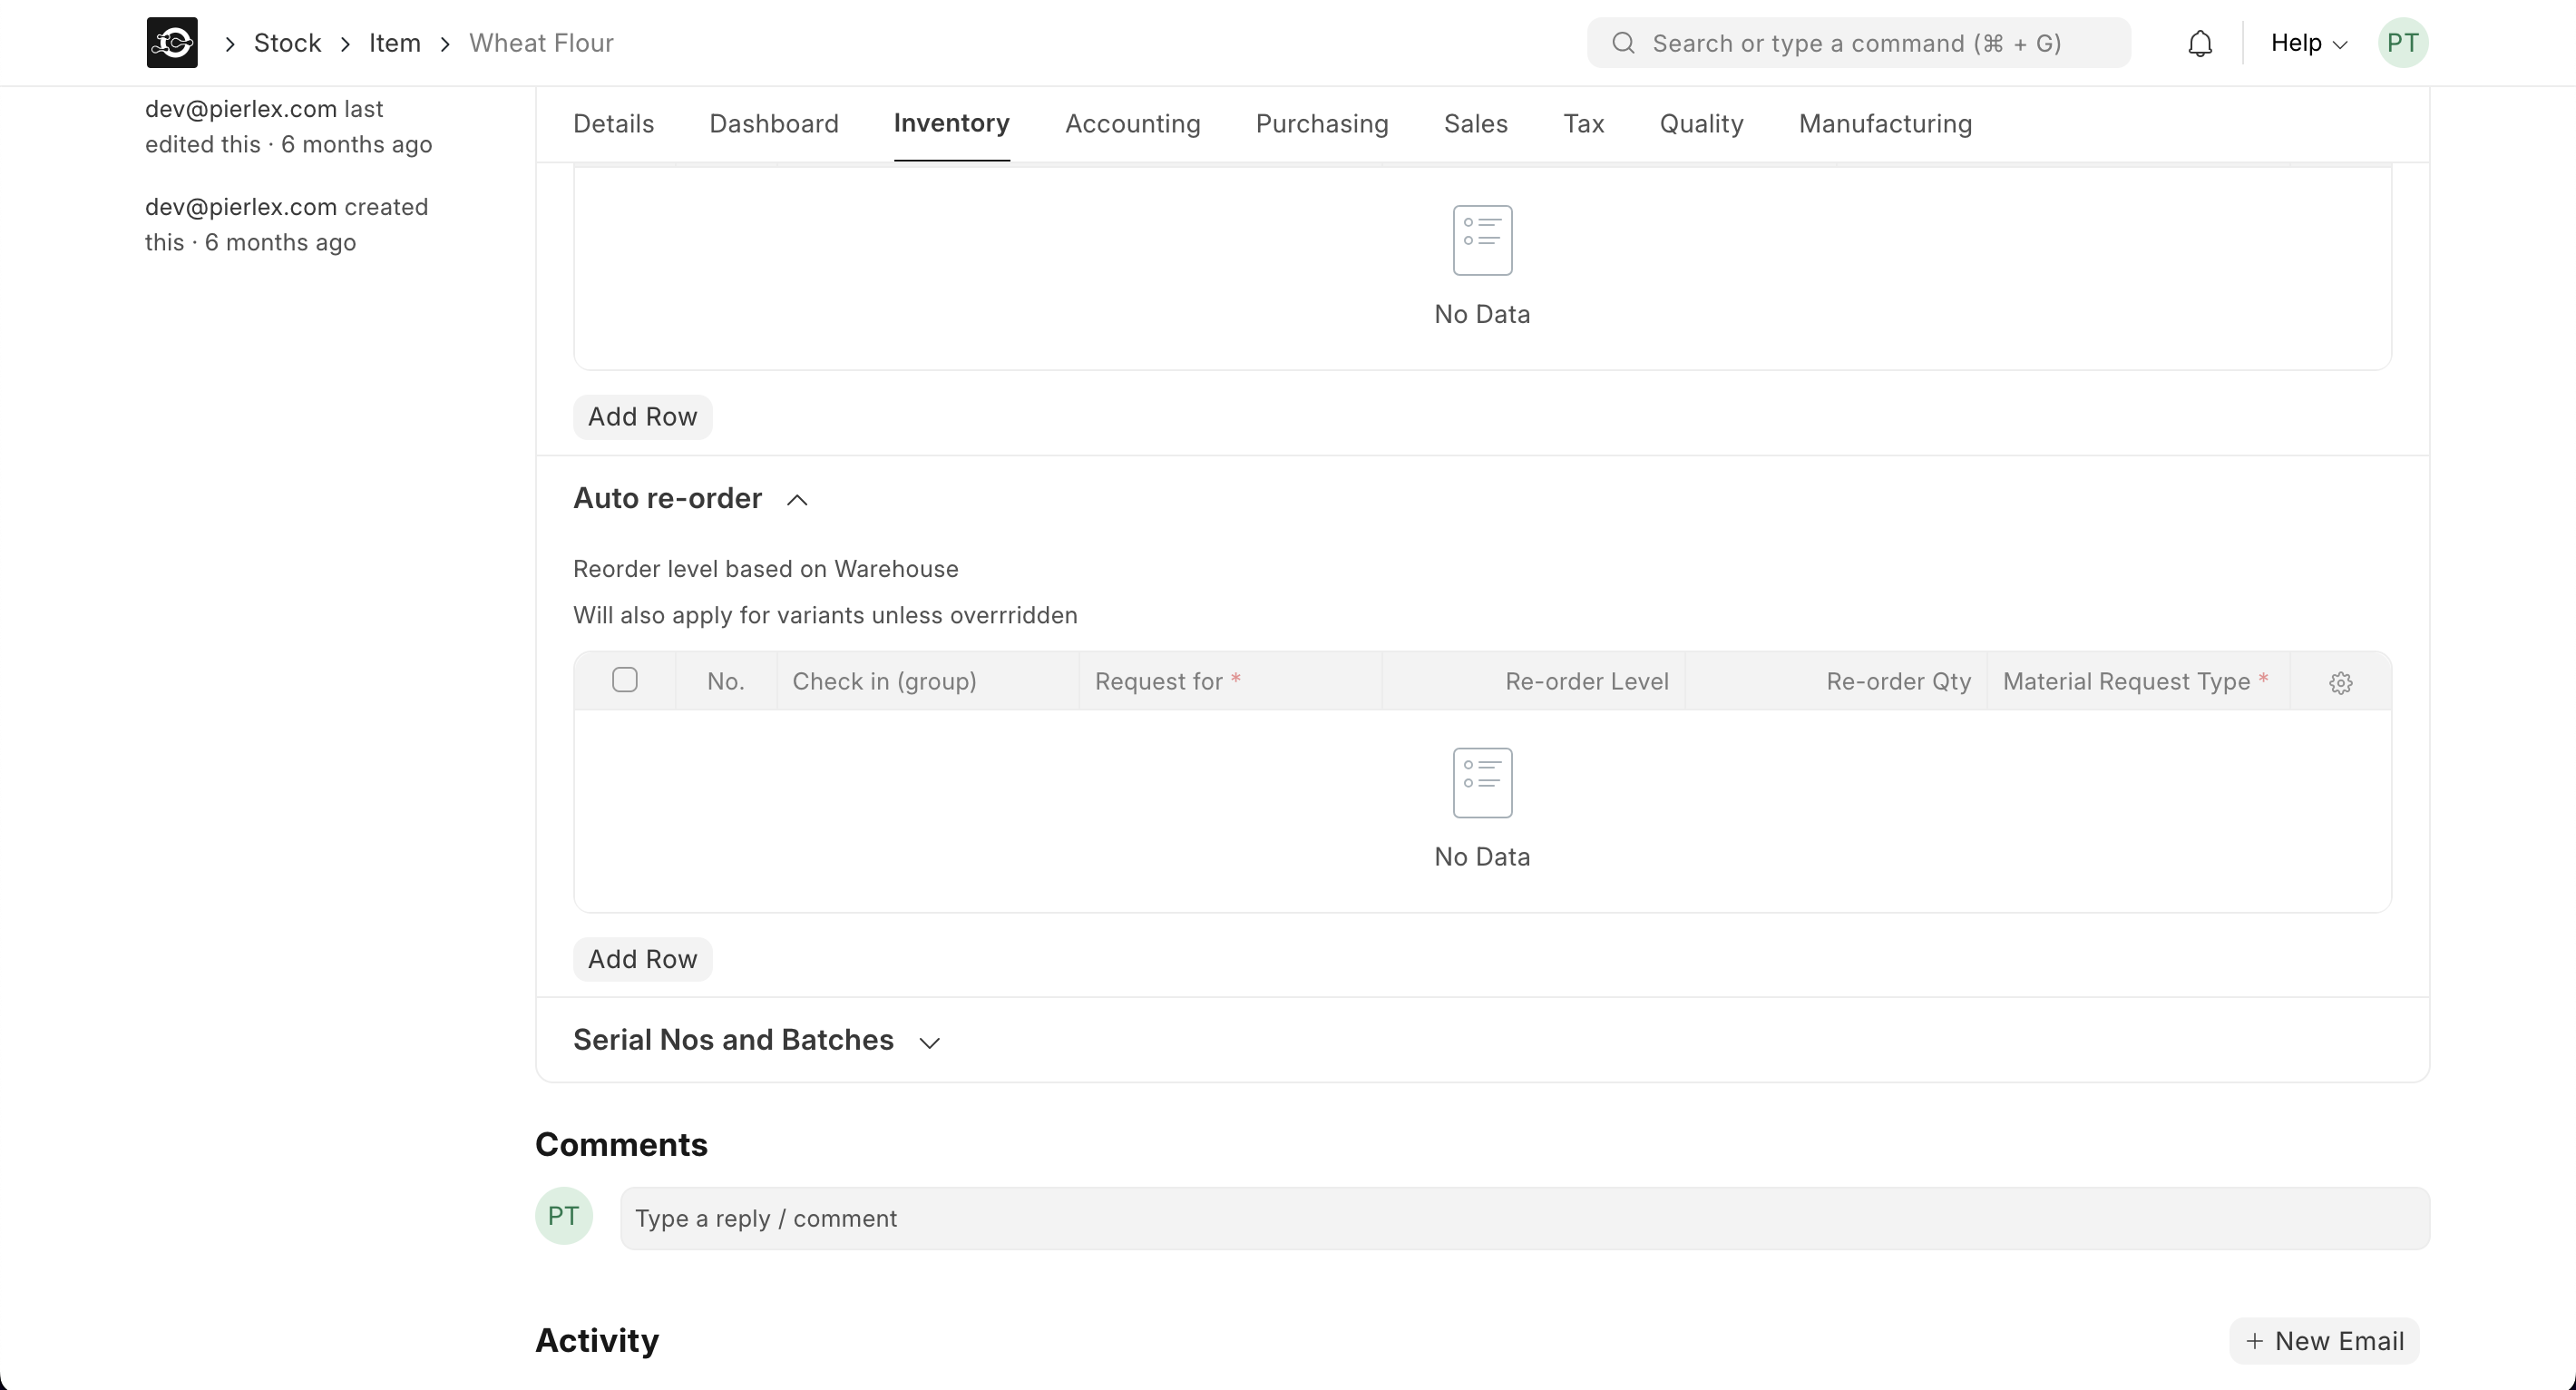
Task: Go to Stock breadcrumb link
Action: (287, 43)
